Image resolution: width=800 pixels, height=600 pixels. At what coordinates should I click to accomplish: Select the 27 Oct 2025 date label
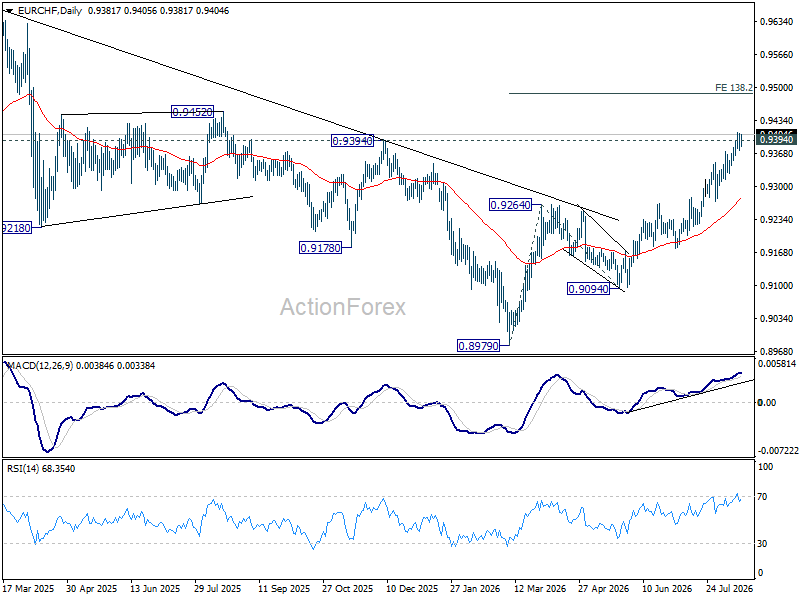[x=347, y=589]
